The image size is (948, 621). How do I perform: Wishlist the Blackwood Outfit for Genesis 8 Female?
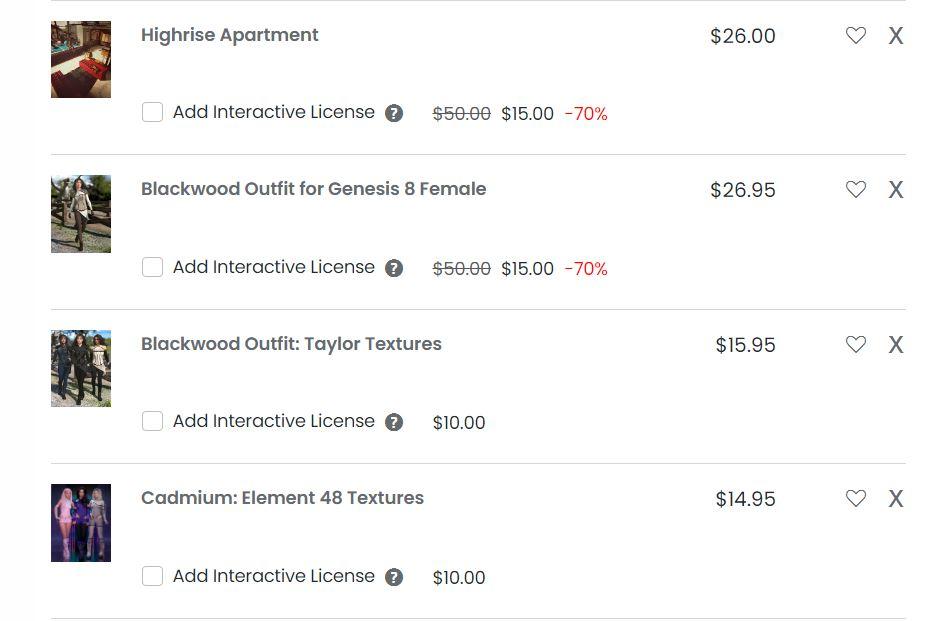(856, 189)
